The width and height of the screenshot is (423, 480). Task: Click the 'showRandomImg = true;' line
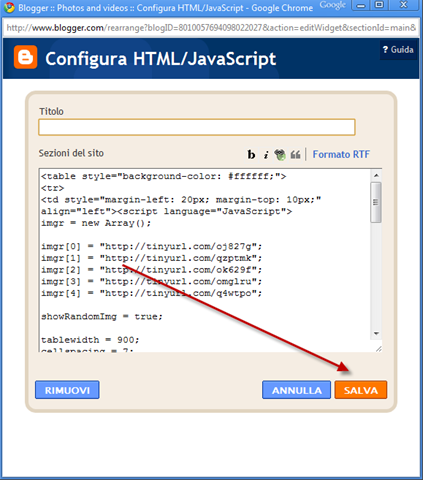pyautogui.click(x=102, y=316)
